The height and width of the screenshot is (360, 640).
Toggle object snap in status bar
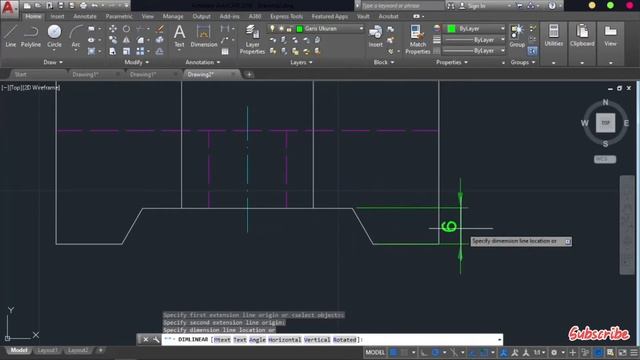[484, 352]
